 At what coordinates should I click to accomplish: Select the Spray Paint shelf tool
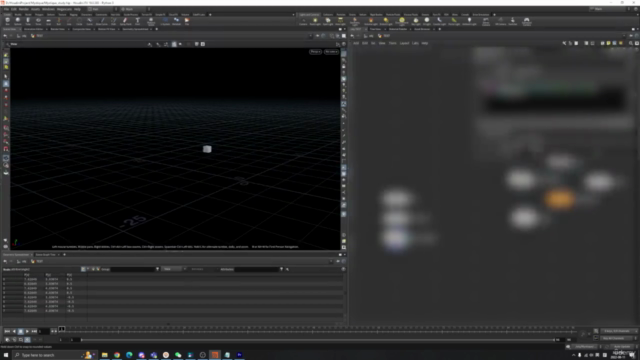pyautogui.click(x=125, y=21)
